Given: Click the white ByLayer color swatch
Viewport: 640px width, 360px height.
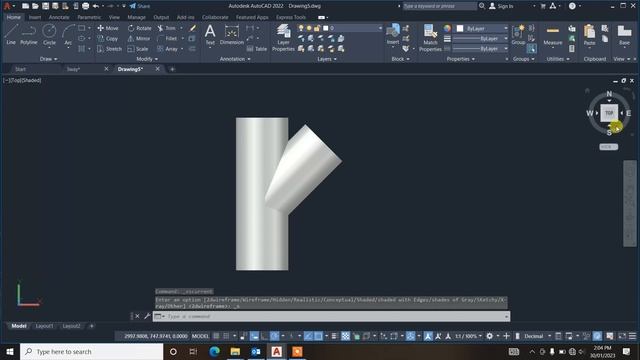Looking at the screenshot, I should point(460,28).
